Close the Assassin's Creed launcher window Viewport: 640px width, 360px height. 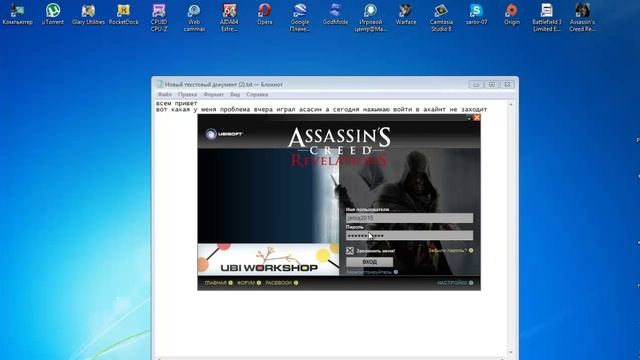476,118
